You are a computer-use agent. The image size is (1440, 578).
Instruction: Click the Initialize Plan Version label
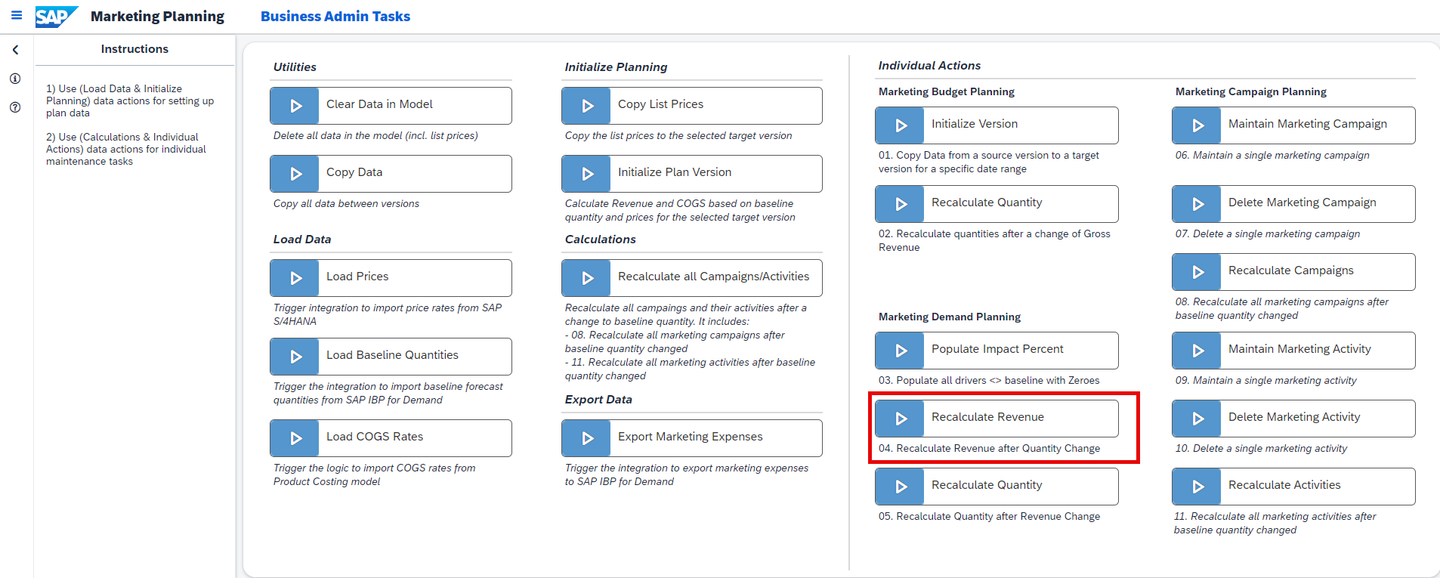pos(674,172)
